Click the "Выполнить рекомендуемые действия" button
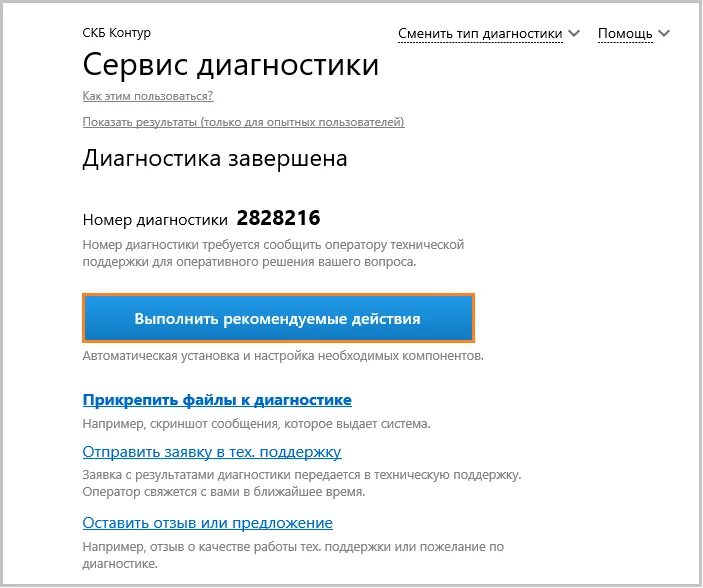 pyautogui.click(x=278, y=318)
